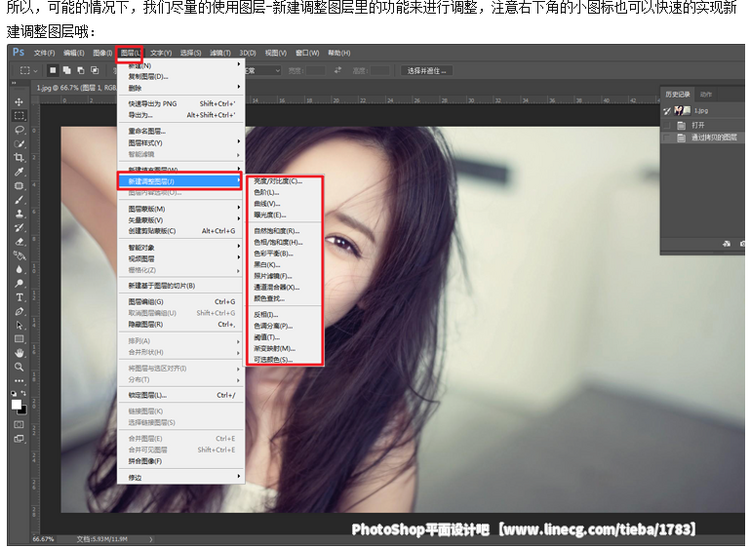Screen dimensions: 750x548
Task: Select the Gradient/Paint Bucket tool
Action: click(x=19, y=256)
